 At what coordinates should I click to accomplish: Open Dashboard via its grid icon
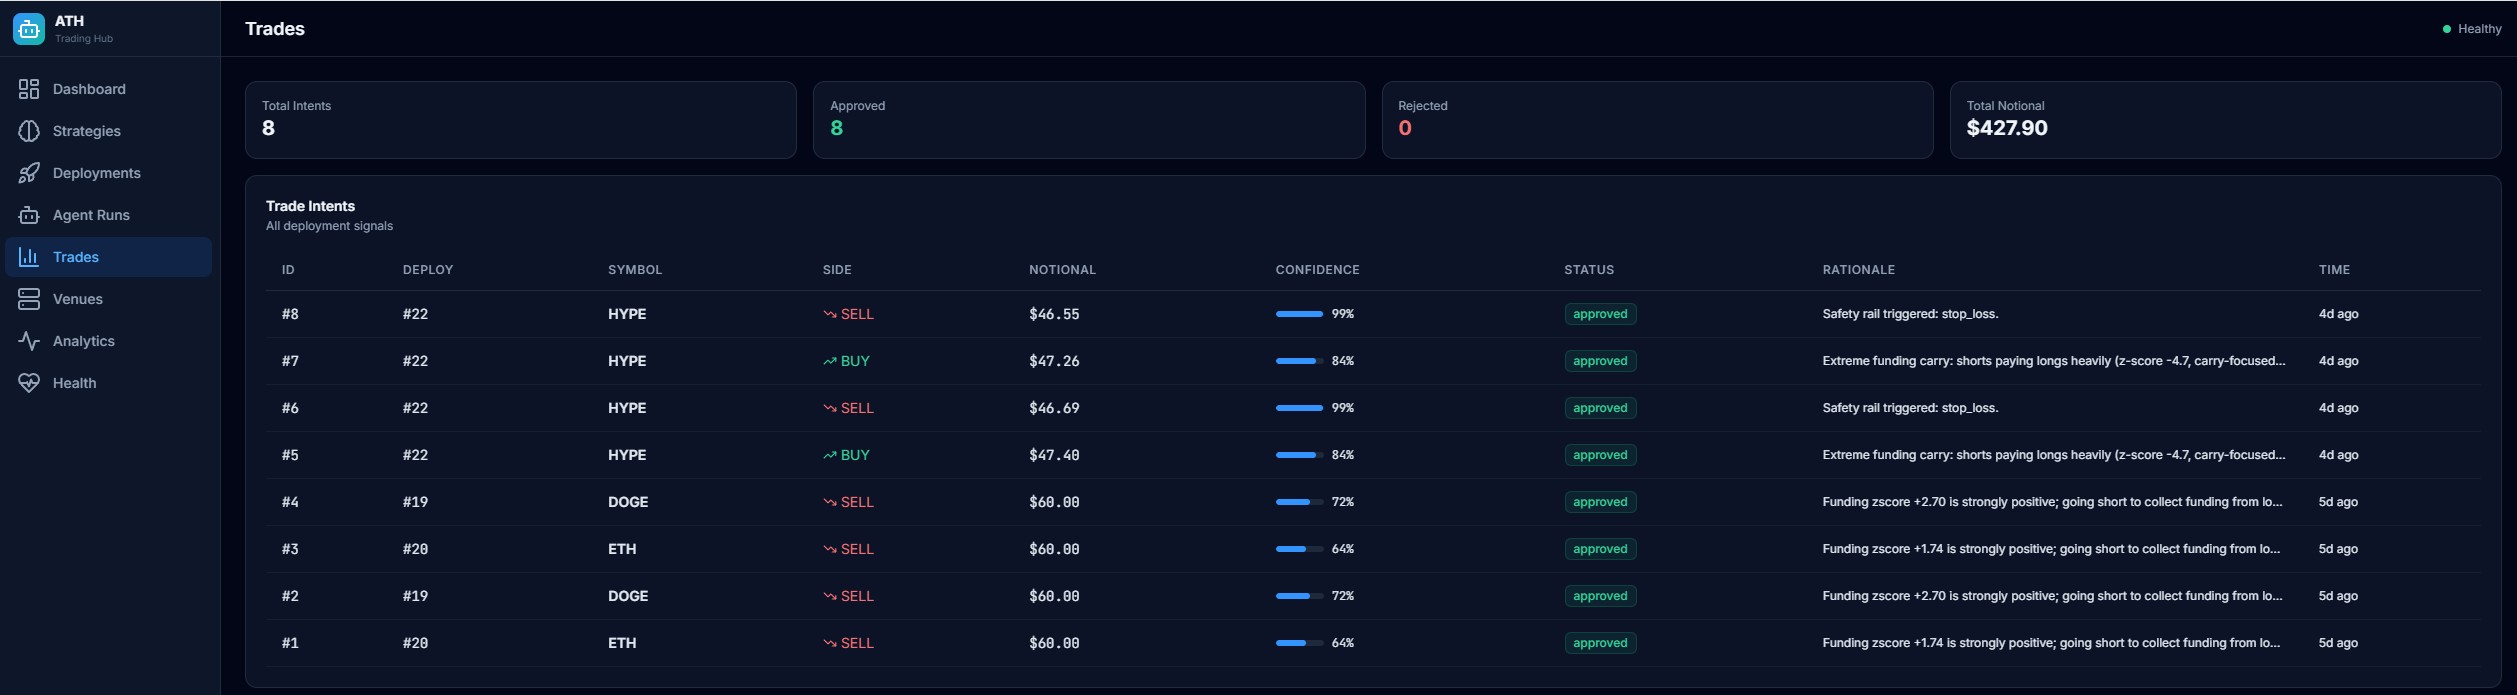[29, 89]
